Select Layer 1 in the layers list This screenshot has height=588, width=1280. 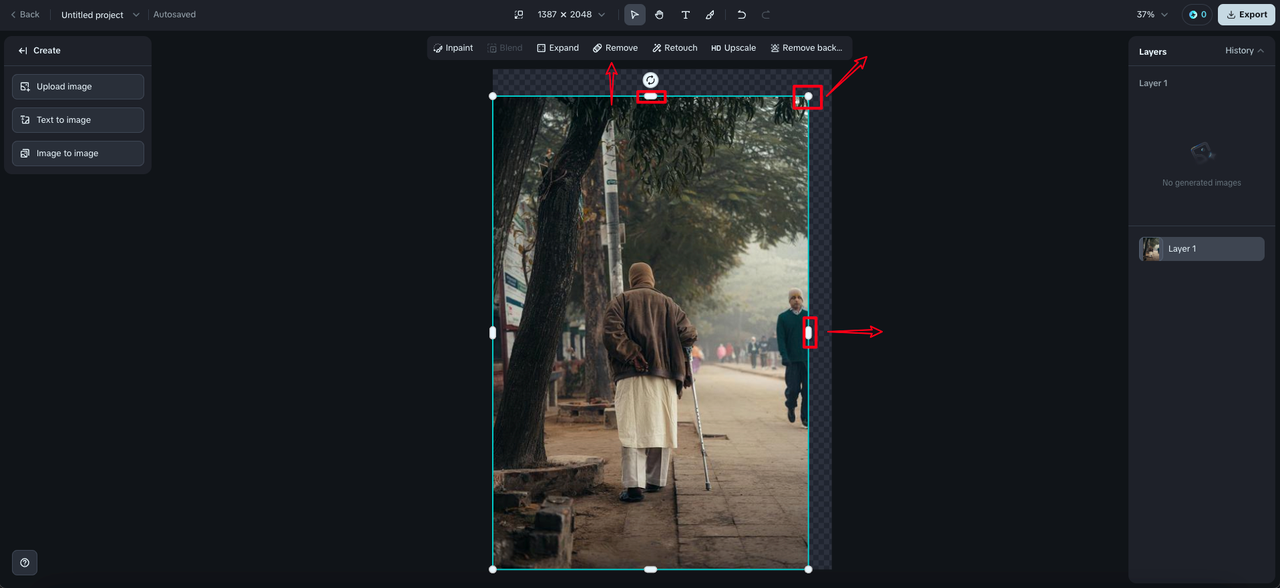[x=1201, y=249]
